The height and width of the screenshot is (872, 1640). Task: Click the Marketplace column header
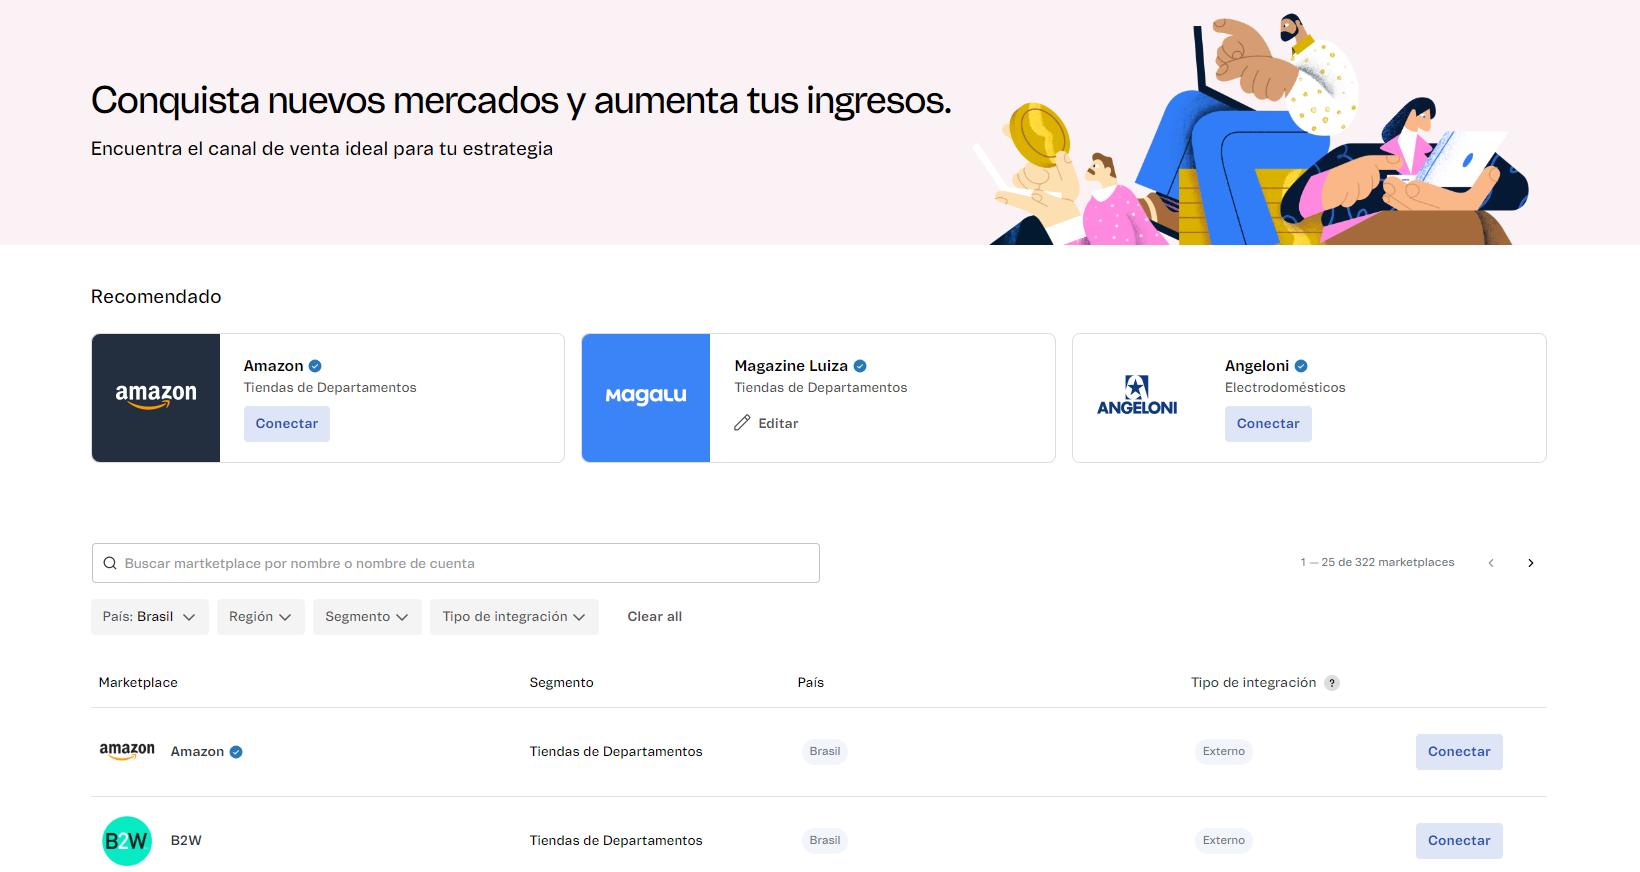coord(138,683)
